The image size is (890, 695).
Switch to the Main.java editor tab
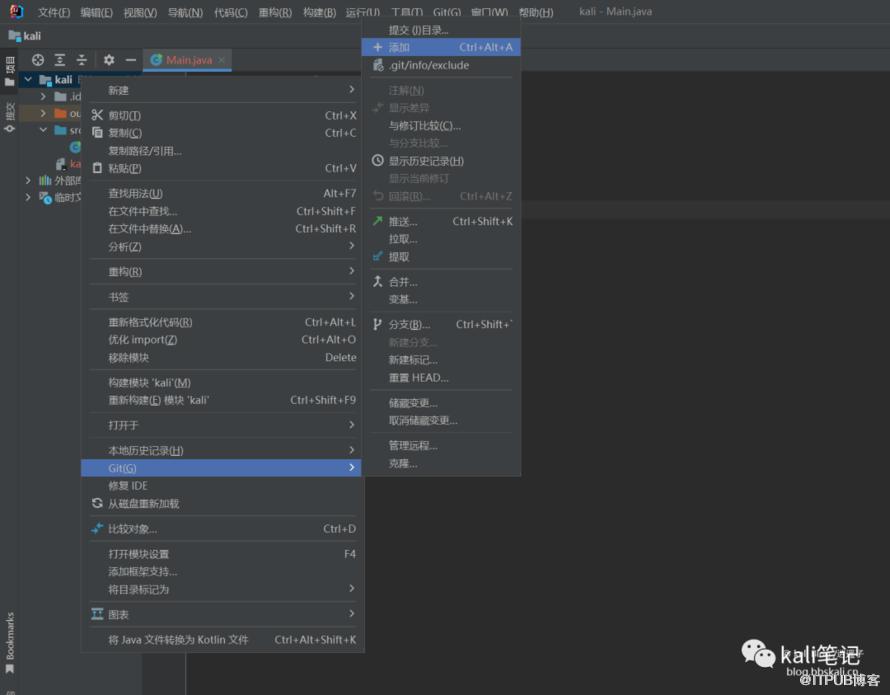[188, 60]
